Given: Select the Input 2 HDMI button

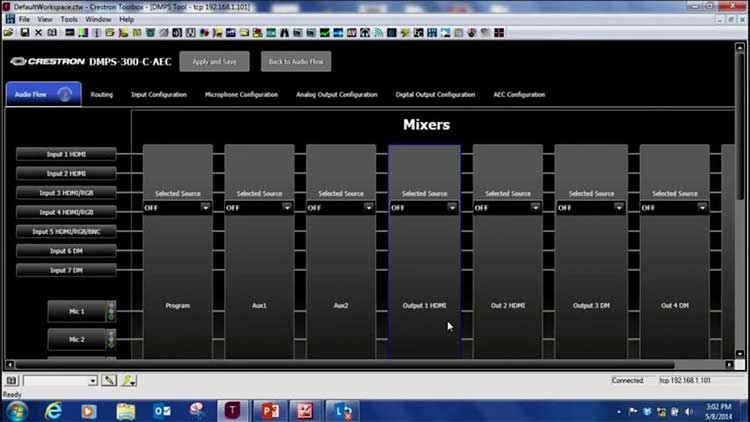Looking at the screenshot, I should tap(66, 173).
